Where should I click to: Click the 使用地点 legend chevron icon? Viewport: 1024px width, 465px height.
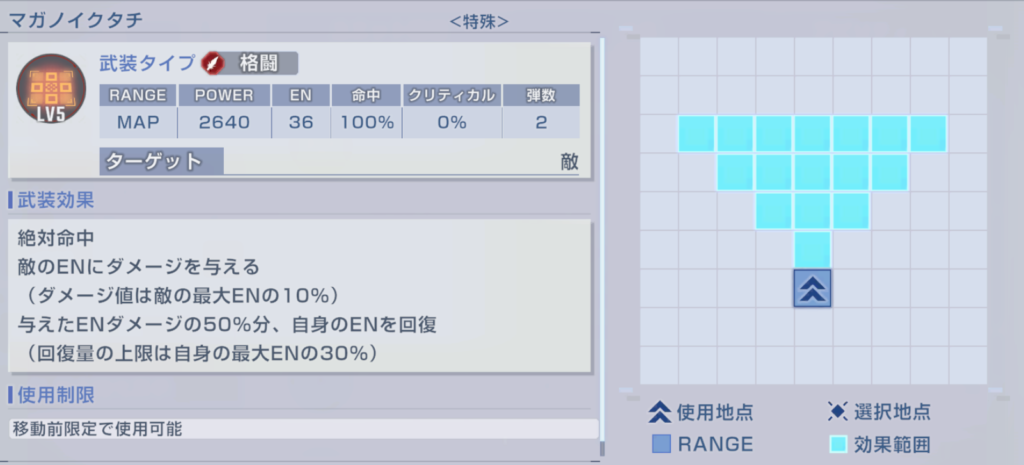tap(659, 411)
